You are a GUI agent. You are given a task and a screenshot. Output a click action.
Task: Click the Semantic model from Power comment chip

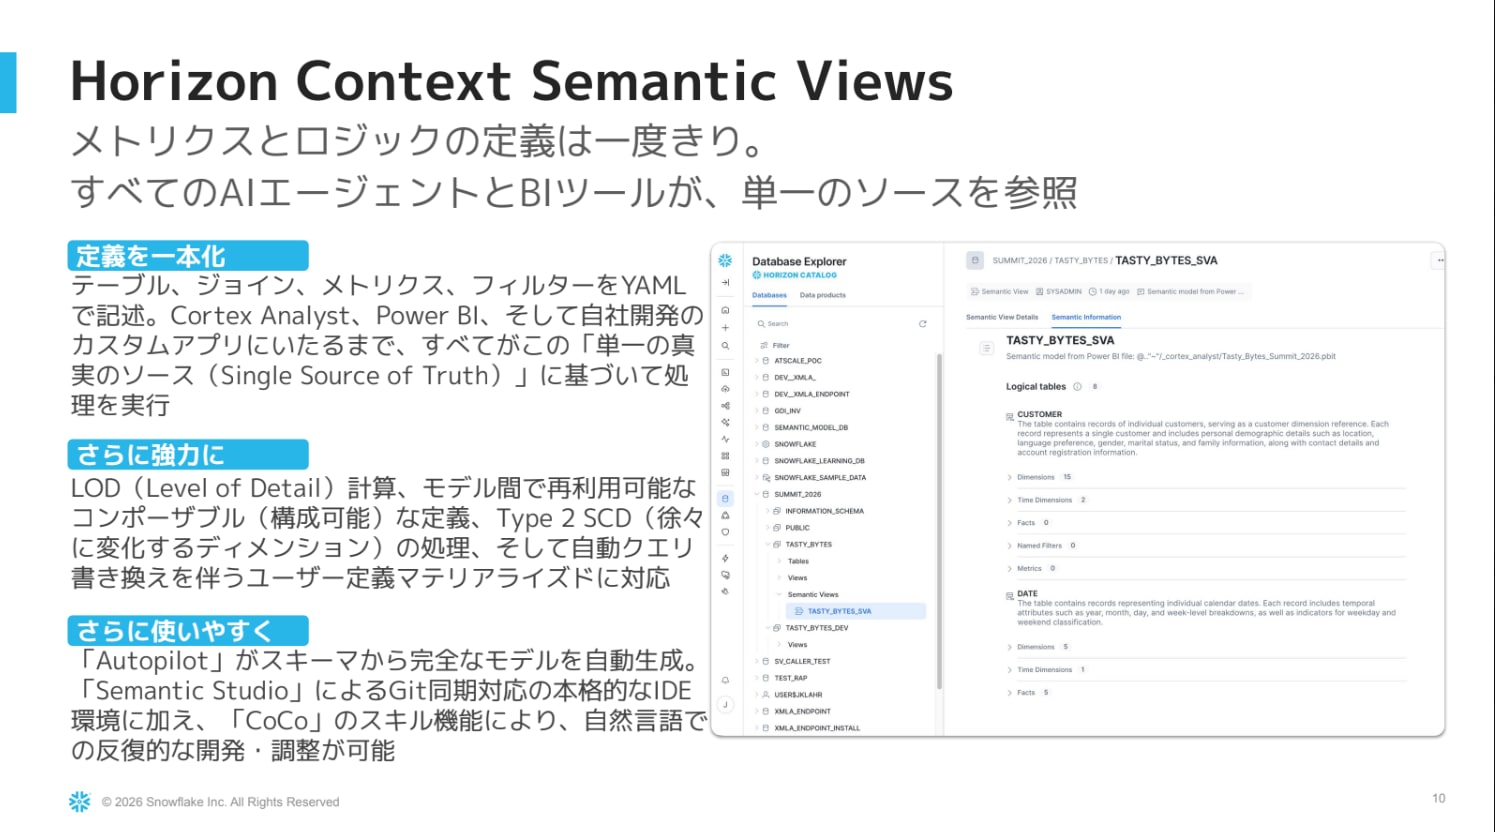click(x=1191, y=292)
